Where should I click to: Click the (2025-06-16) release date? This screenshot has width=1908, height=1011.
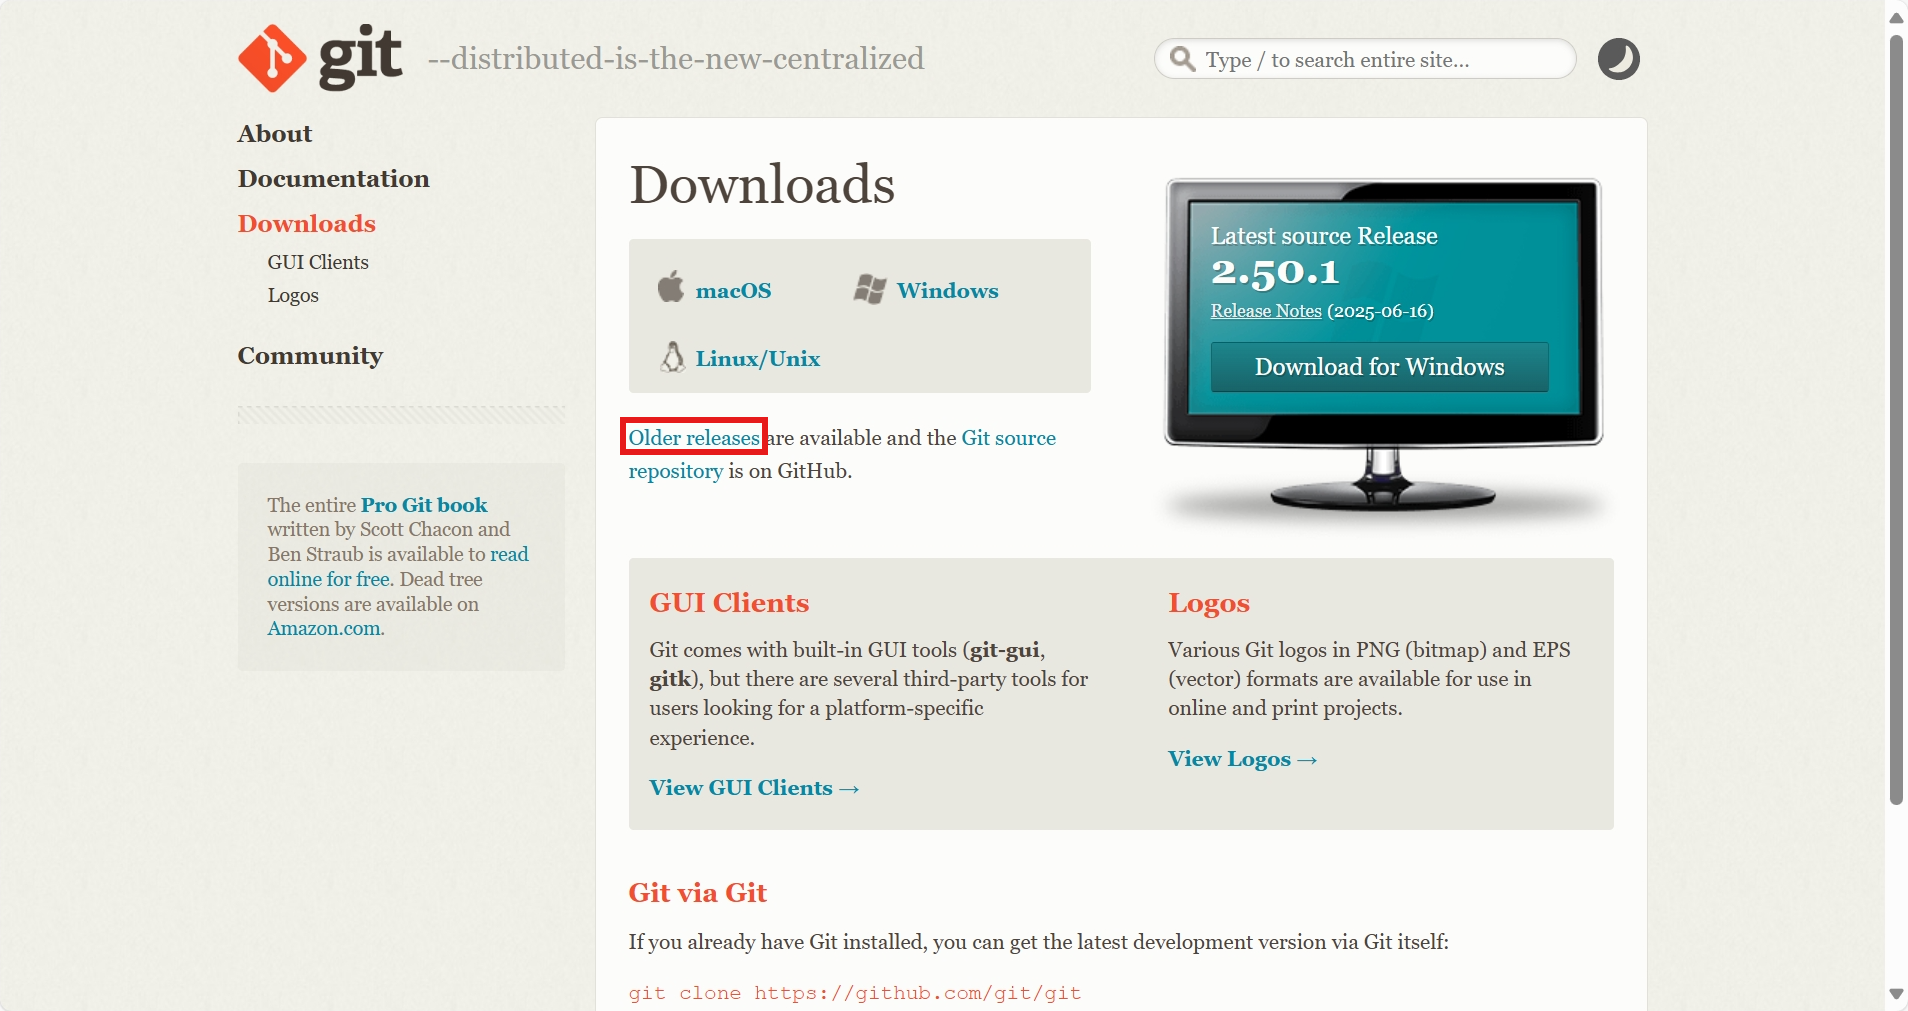click(x=1380, y=311)
